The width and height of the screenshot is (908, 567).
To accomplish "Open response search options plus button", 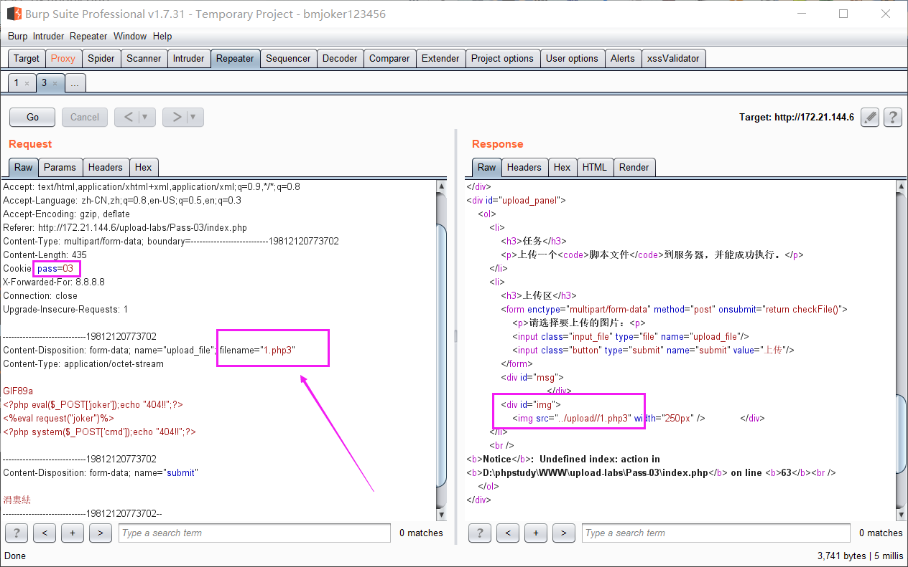I will (x=536, y=533).
